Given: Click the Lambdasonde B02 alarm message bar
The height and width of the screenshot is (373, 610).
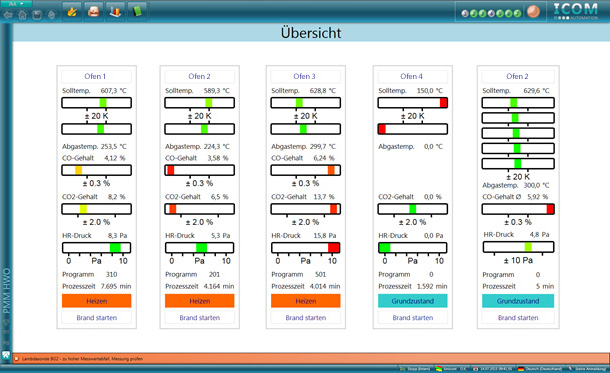Looking at the screenshot, I should 311,359.
